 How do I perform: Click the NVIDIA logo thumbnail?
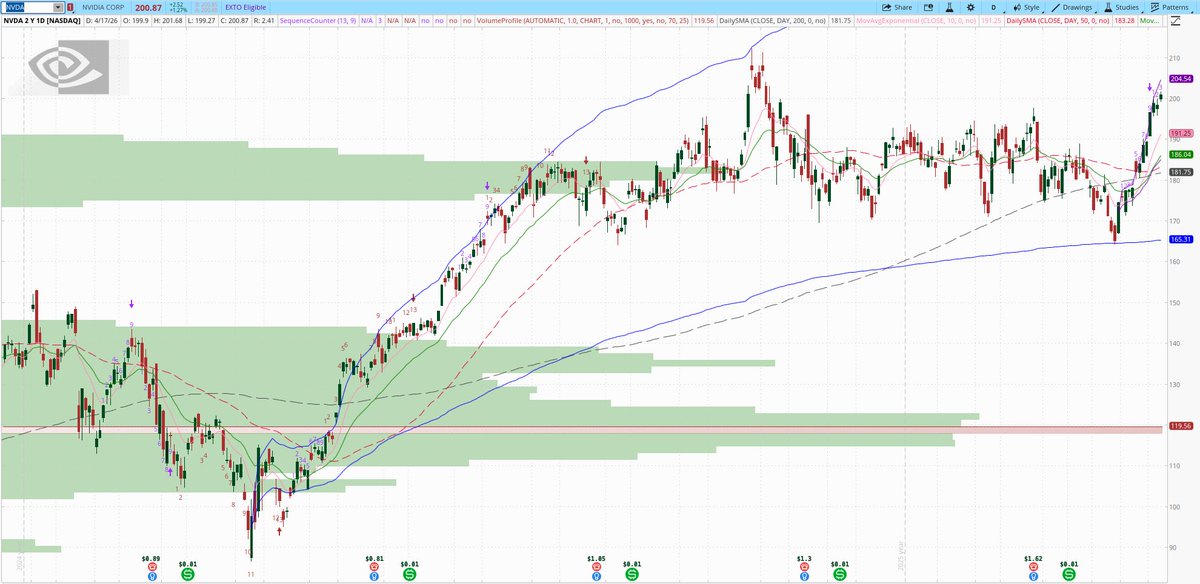click(x=68, y=67)
